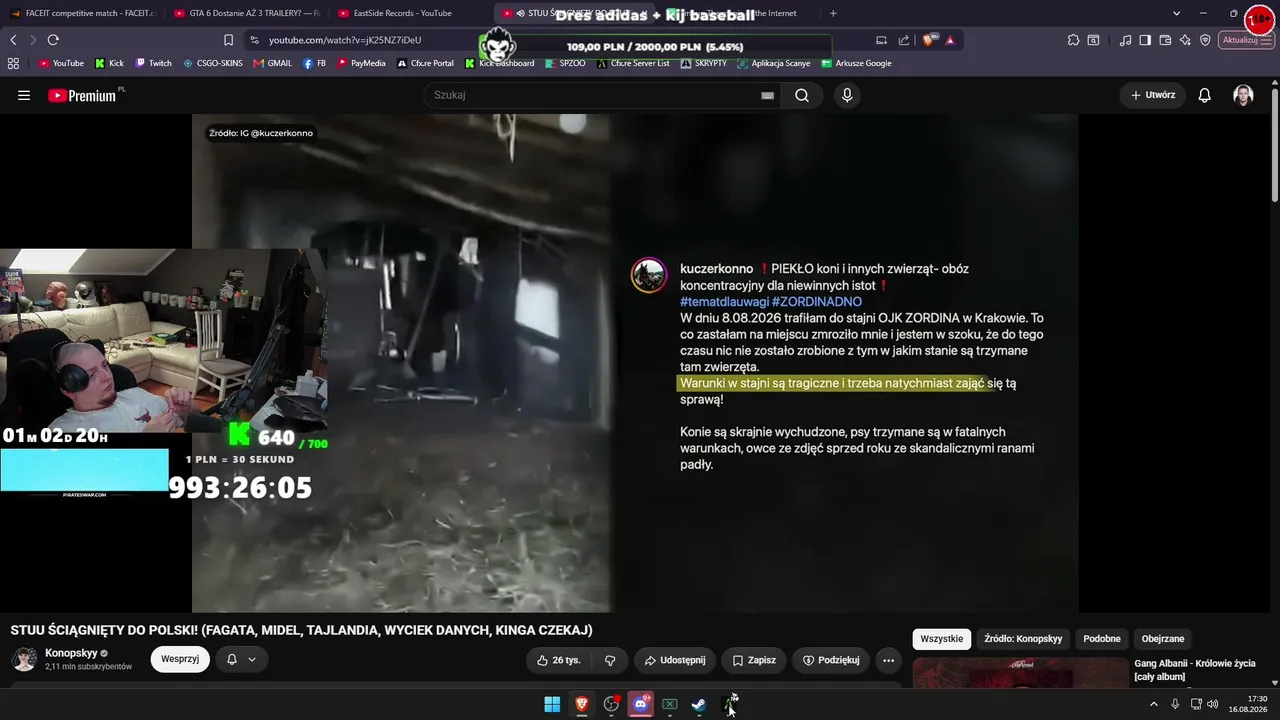Open the account avatar menu
This screenshot has height=720, width=1280.
[1243, 95]
